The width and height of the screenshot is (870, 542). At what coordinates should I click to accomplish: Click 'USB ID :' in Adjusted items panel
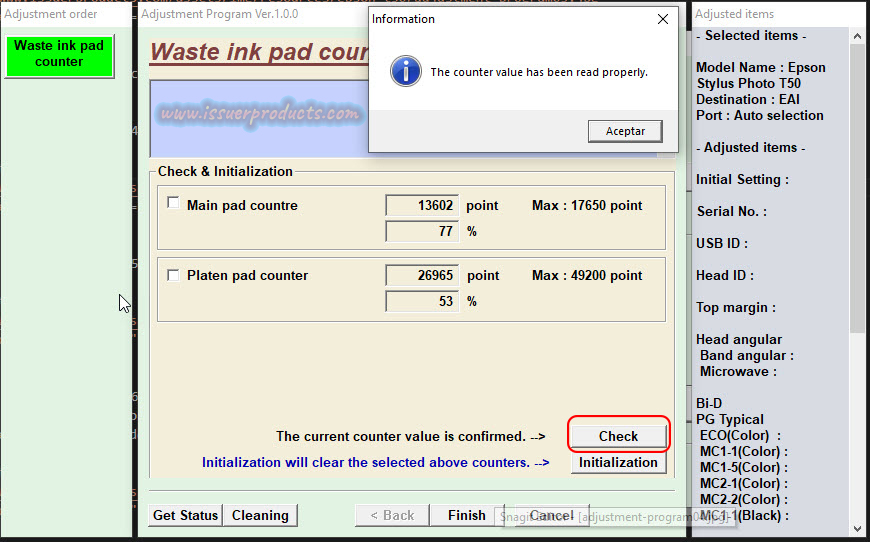pyautogui.click(x=722, y=244)
